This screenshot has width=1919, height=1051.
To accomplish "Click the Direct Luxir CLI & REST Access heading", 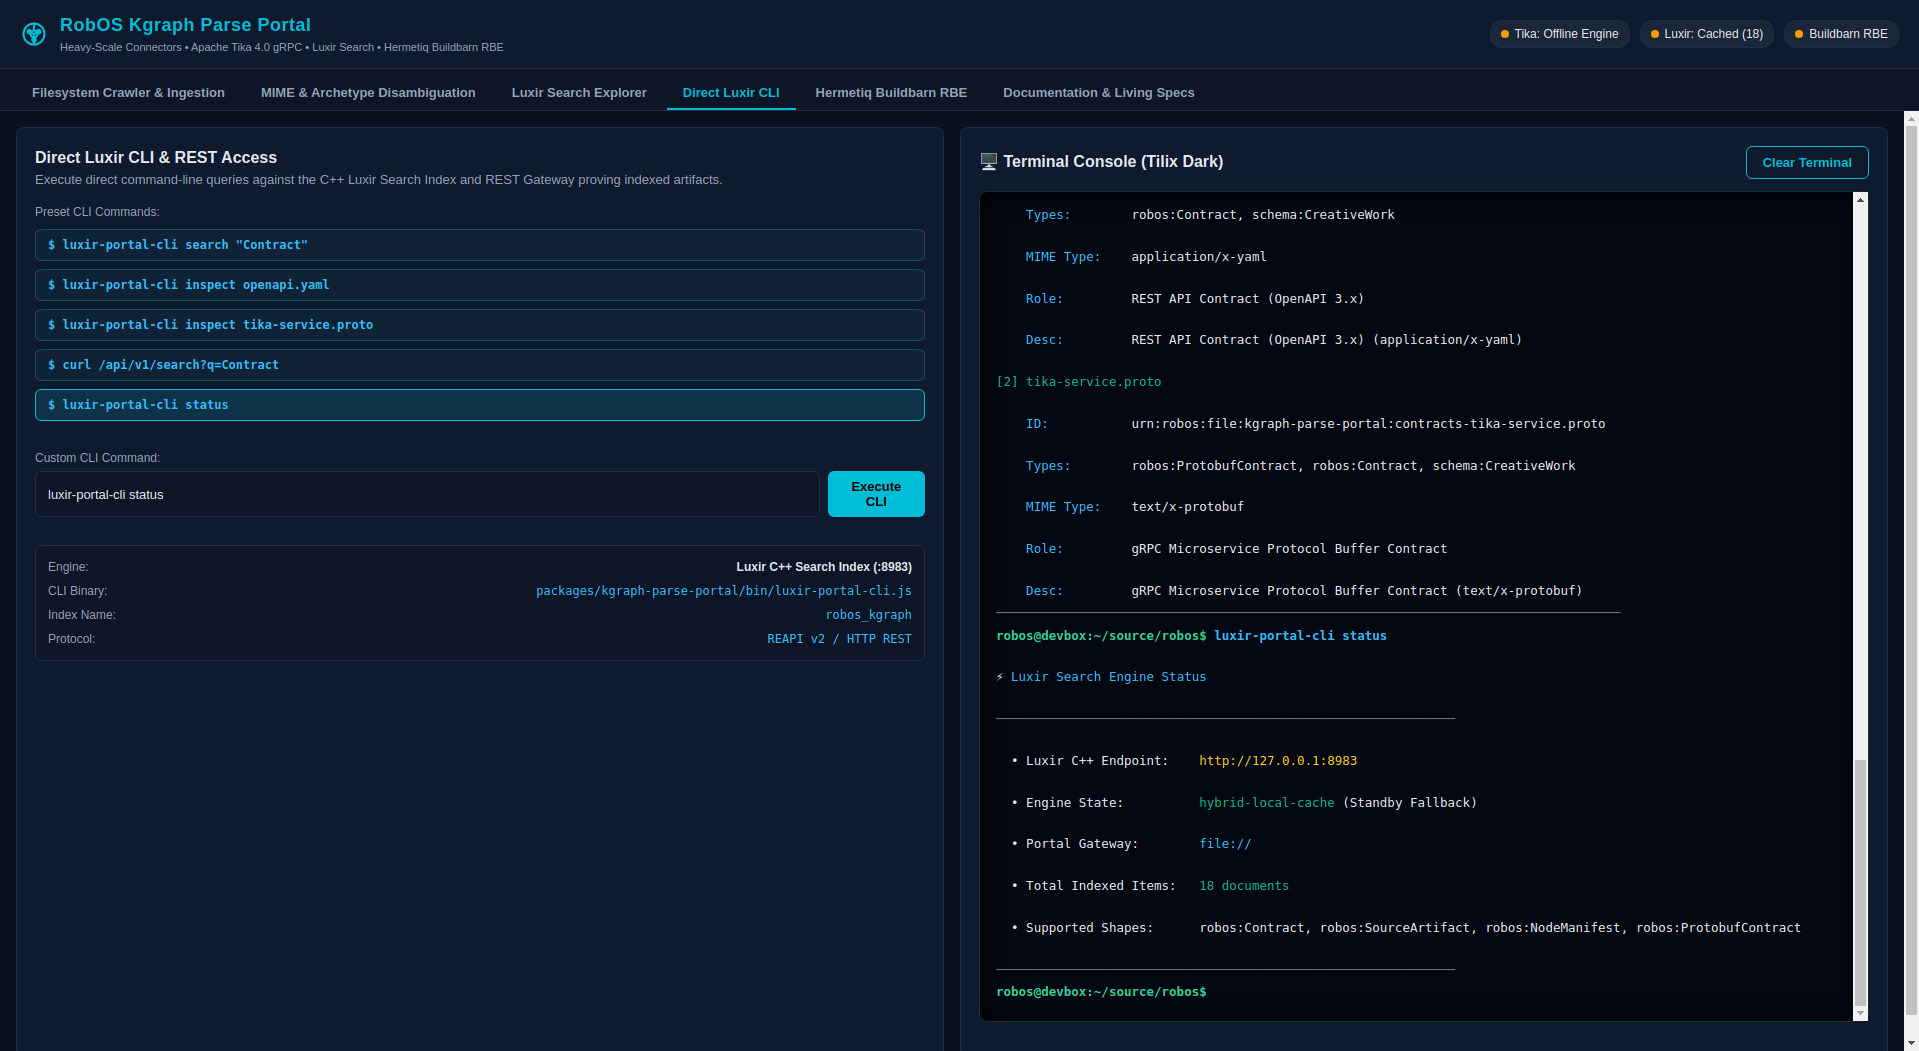I will point(156,158).
